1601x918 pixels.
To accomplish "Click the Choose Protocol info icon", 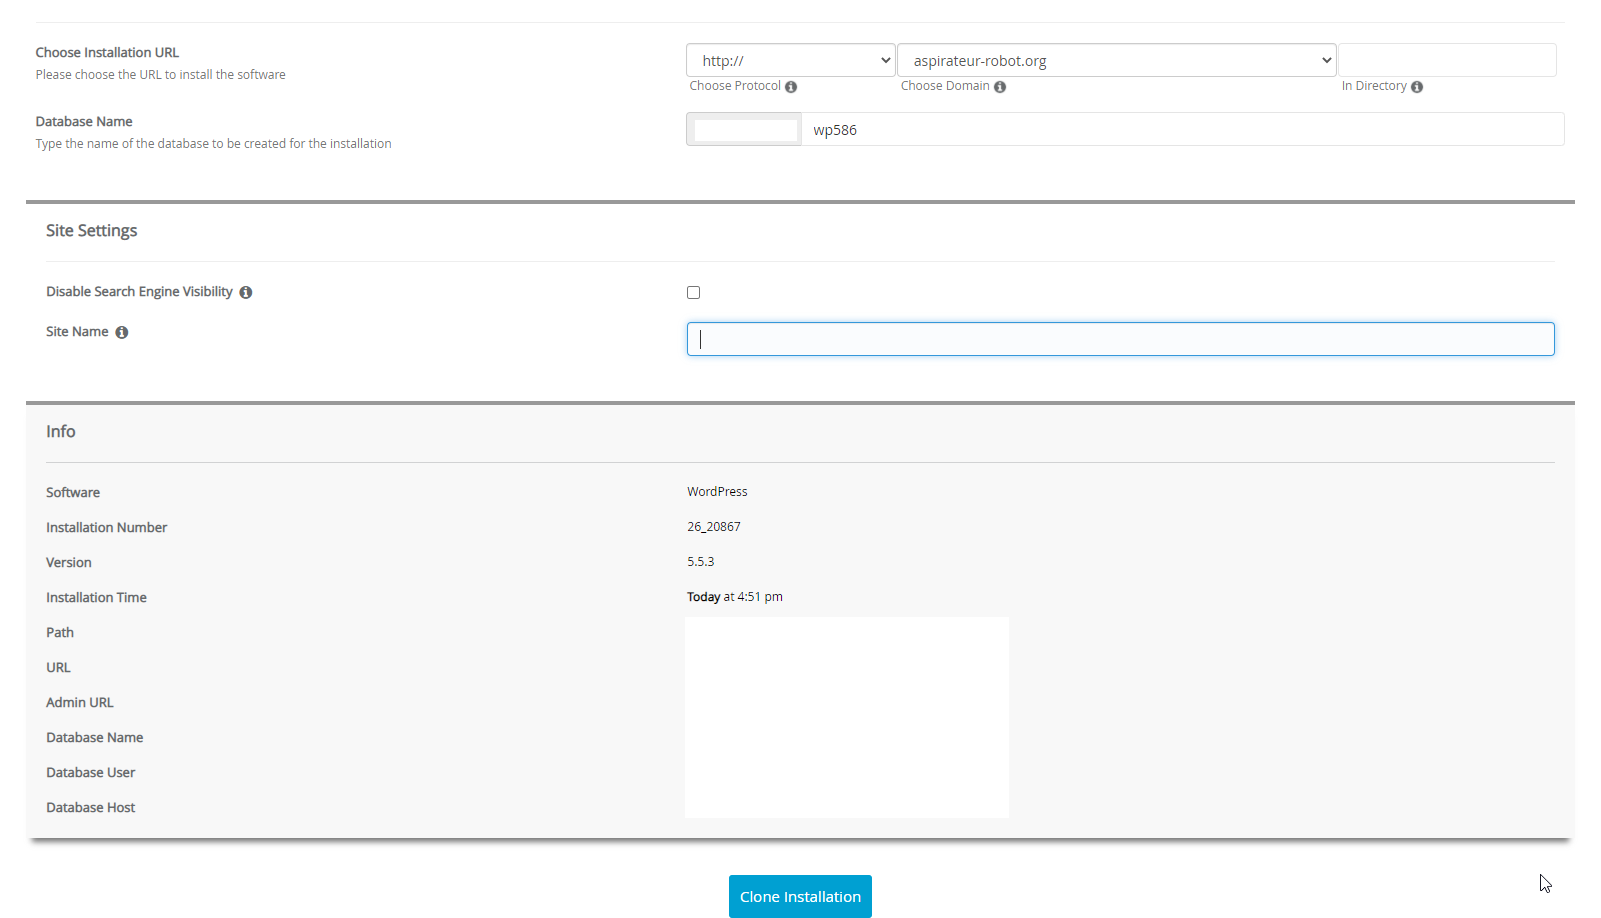I will coord(791,87).
